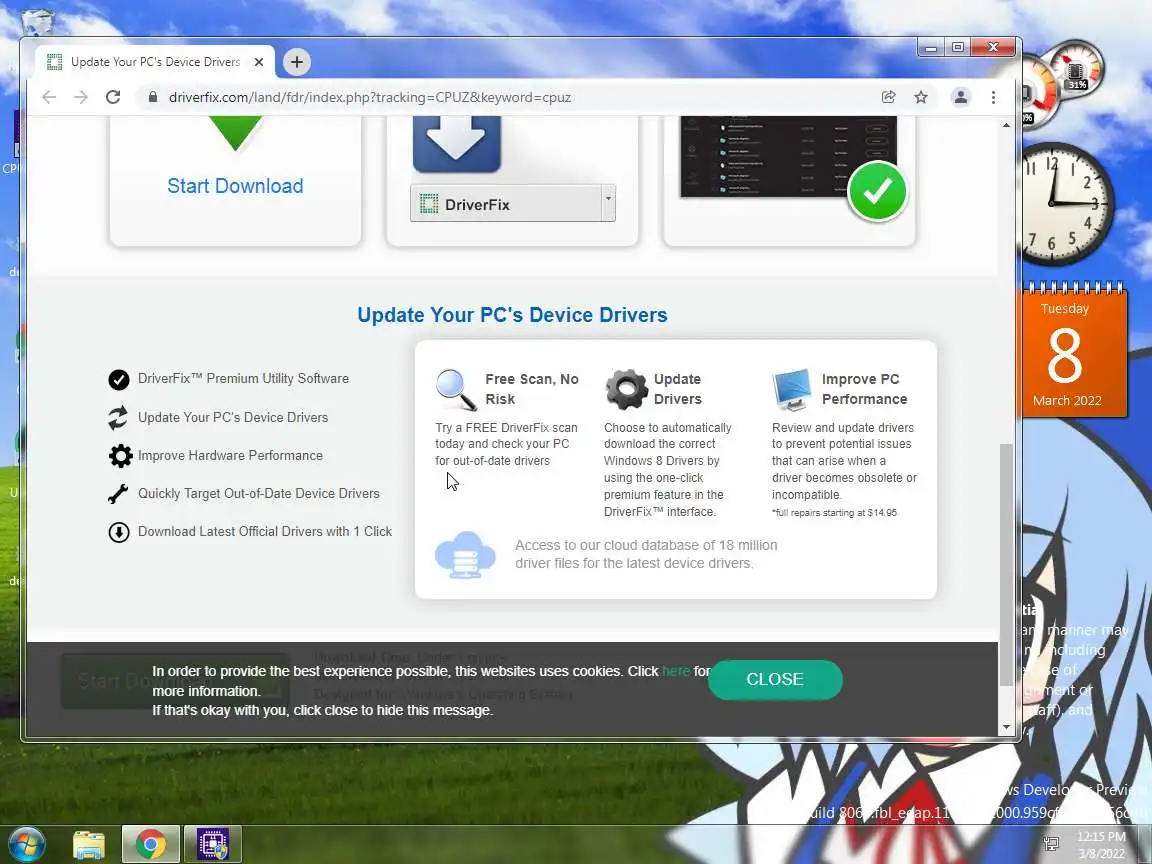Viewport: 1152px width, 864px height.
Task: Dismiss the cookie notice with CLOSE
Action: [x=775, y=680]
